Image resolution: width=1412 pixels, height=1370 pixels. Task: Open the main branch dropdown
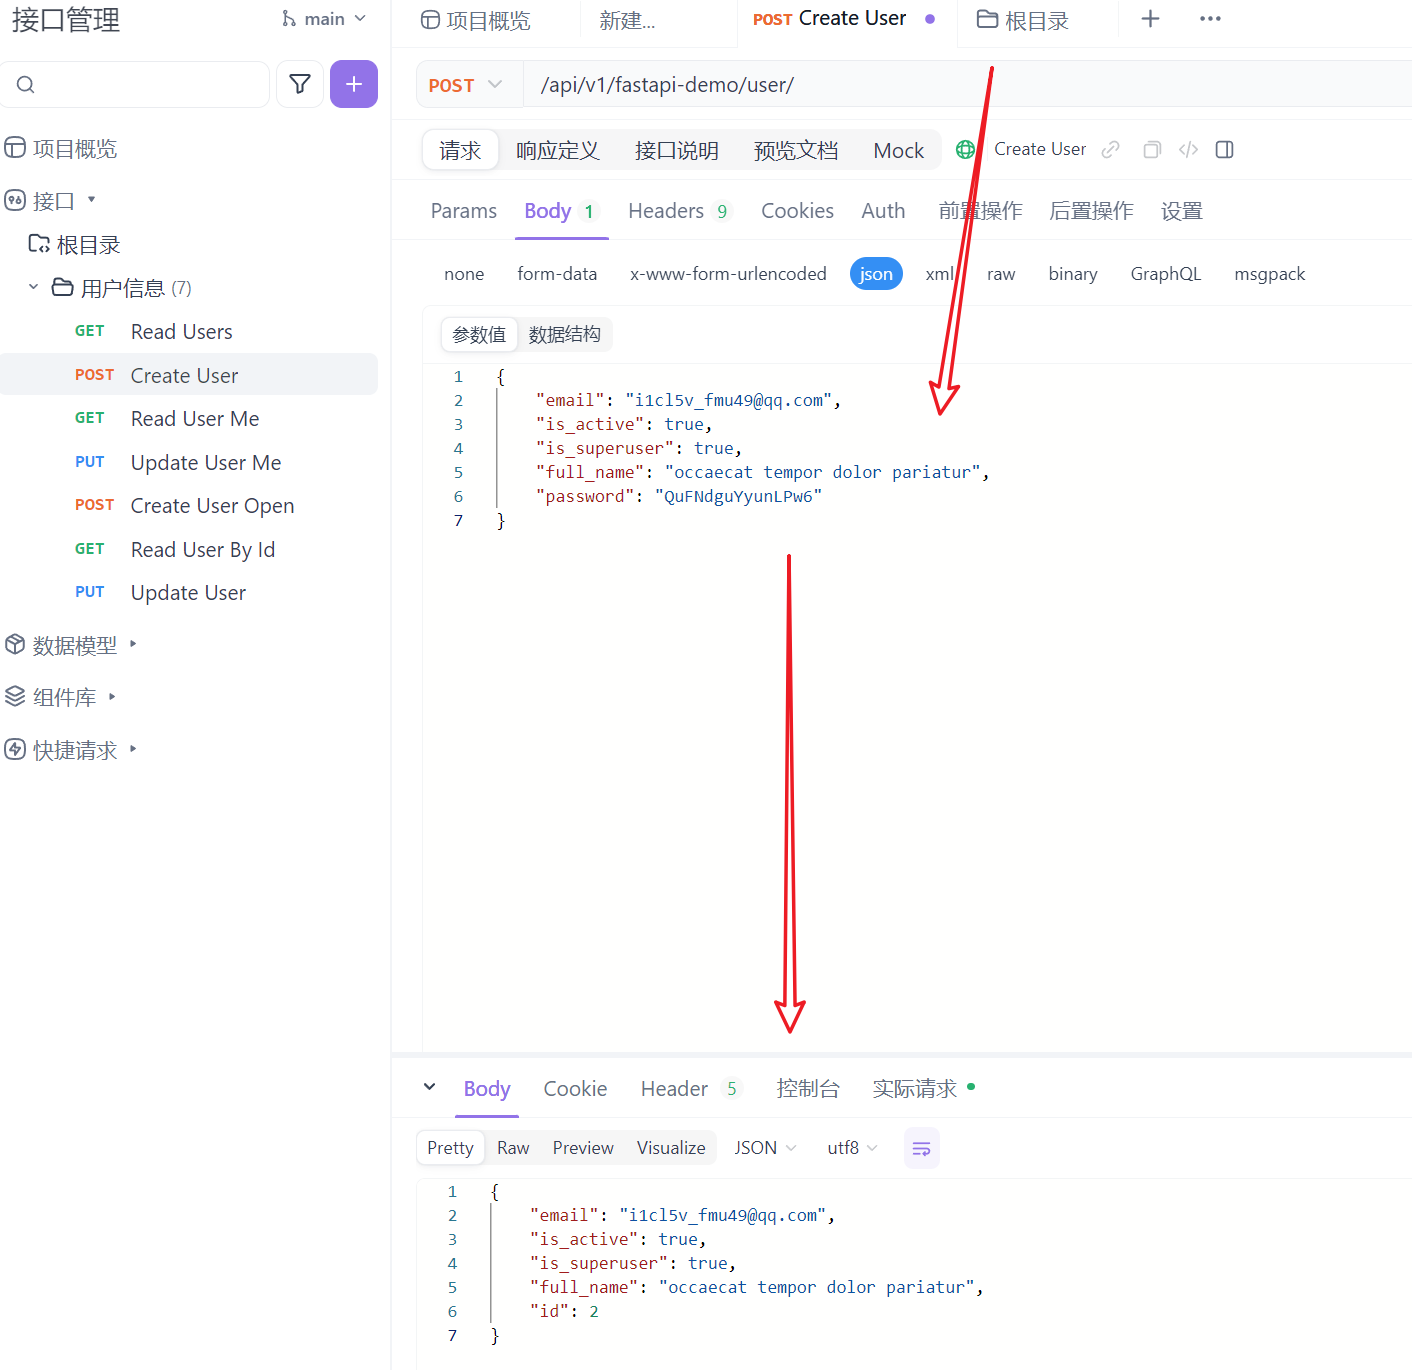click(324, 19)
